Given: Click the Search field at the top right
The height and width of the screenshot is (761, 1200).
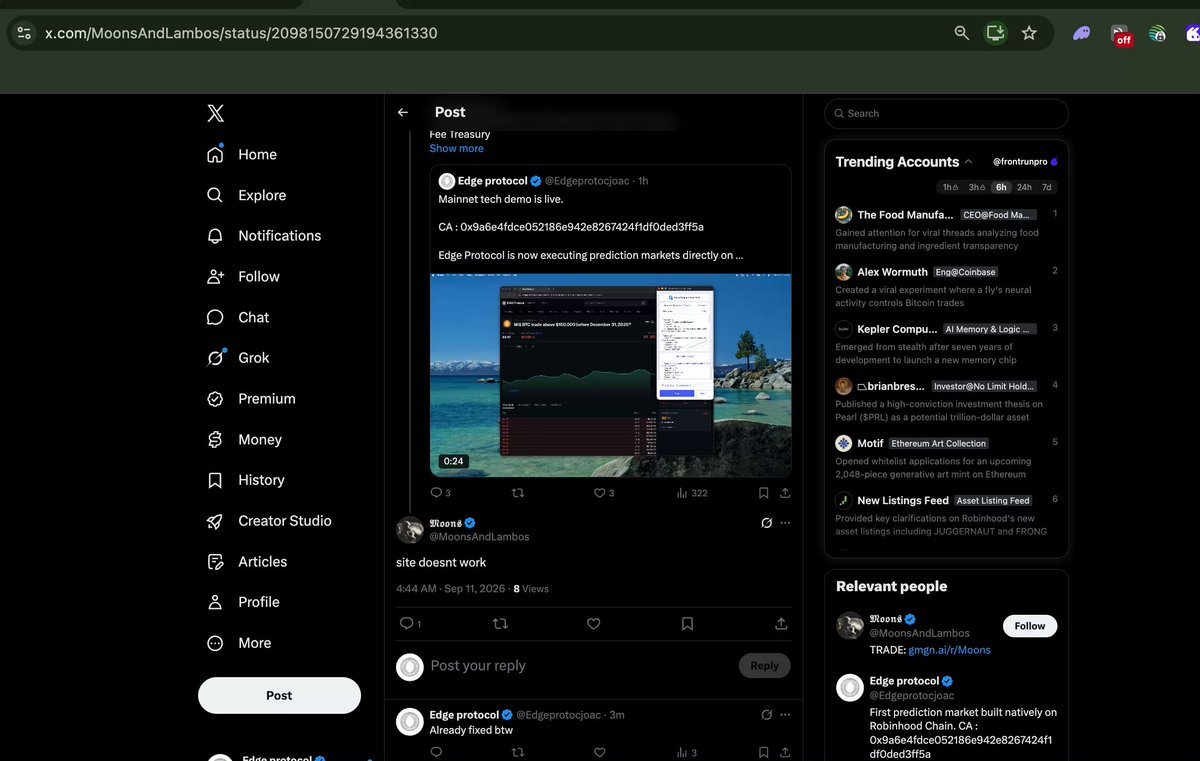Looking at the screenshot, I should click(x=946, y=114).
